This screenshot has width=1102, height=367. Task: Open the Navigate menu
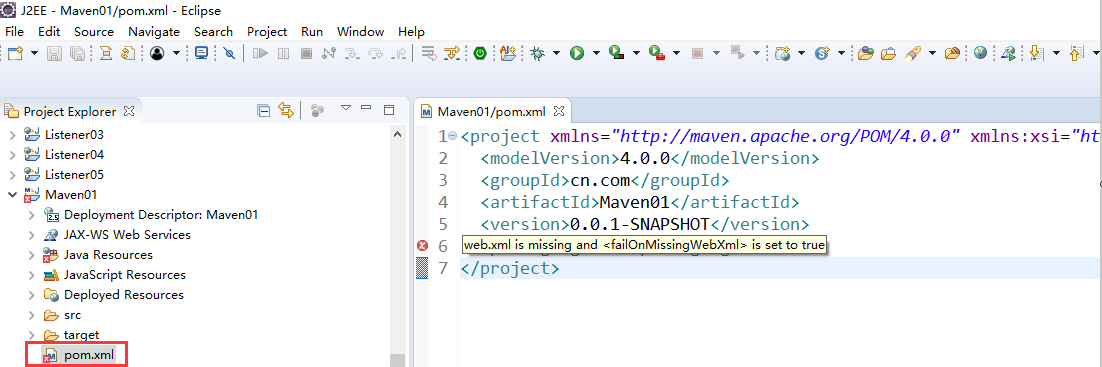coord(154,32)
